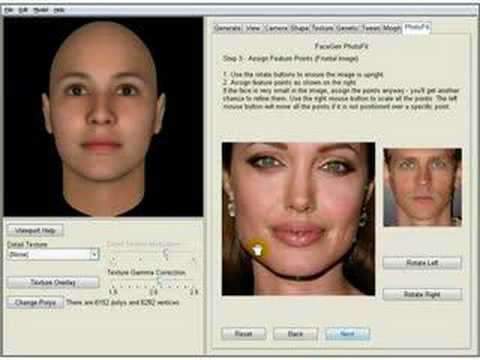Click the Texture Overlay button

click(x=53, y=283)
